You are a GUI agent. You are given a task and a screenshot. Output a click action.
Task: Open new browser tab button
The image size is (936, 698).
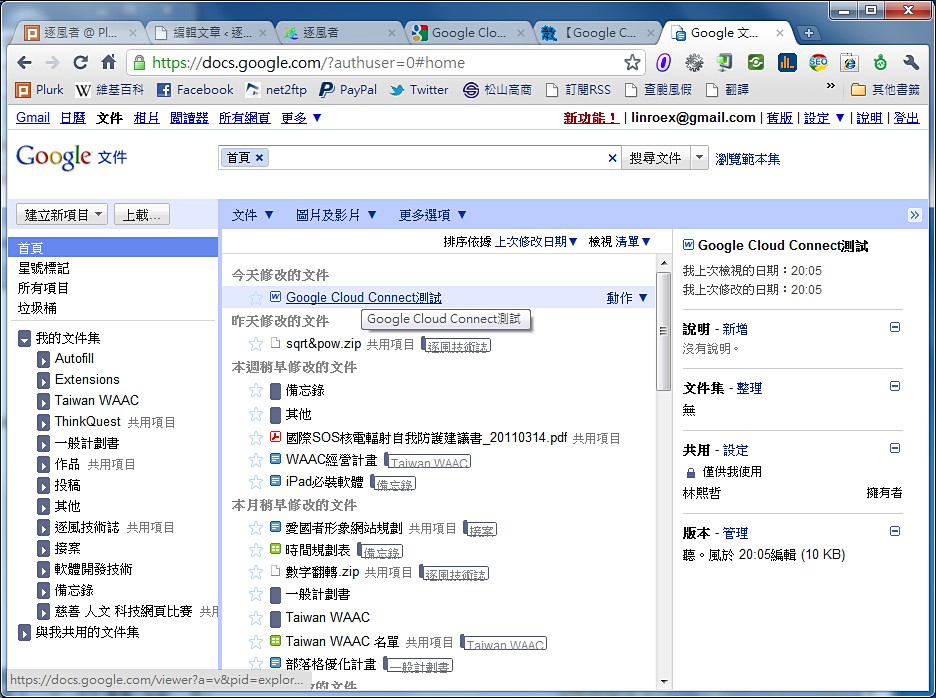809,33
